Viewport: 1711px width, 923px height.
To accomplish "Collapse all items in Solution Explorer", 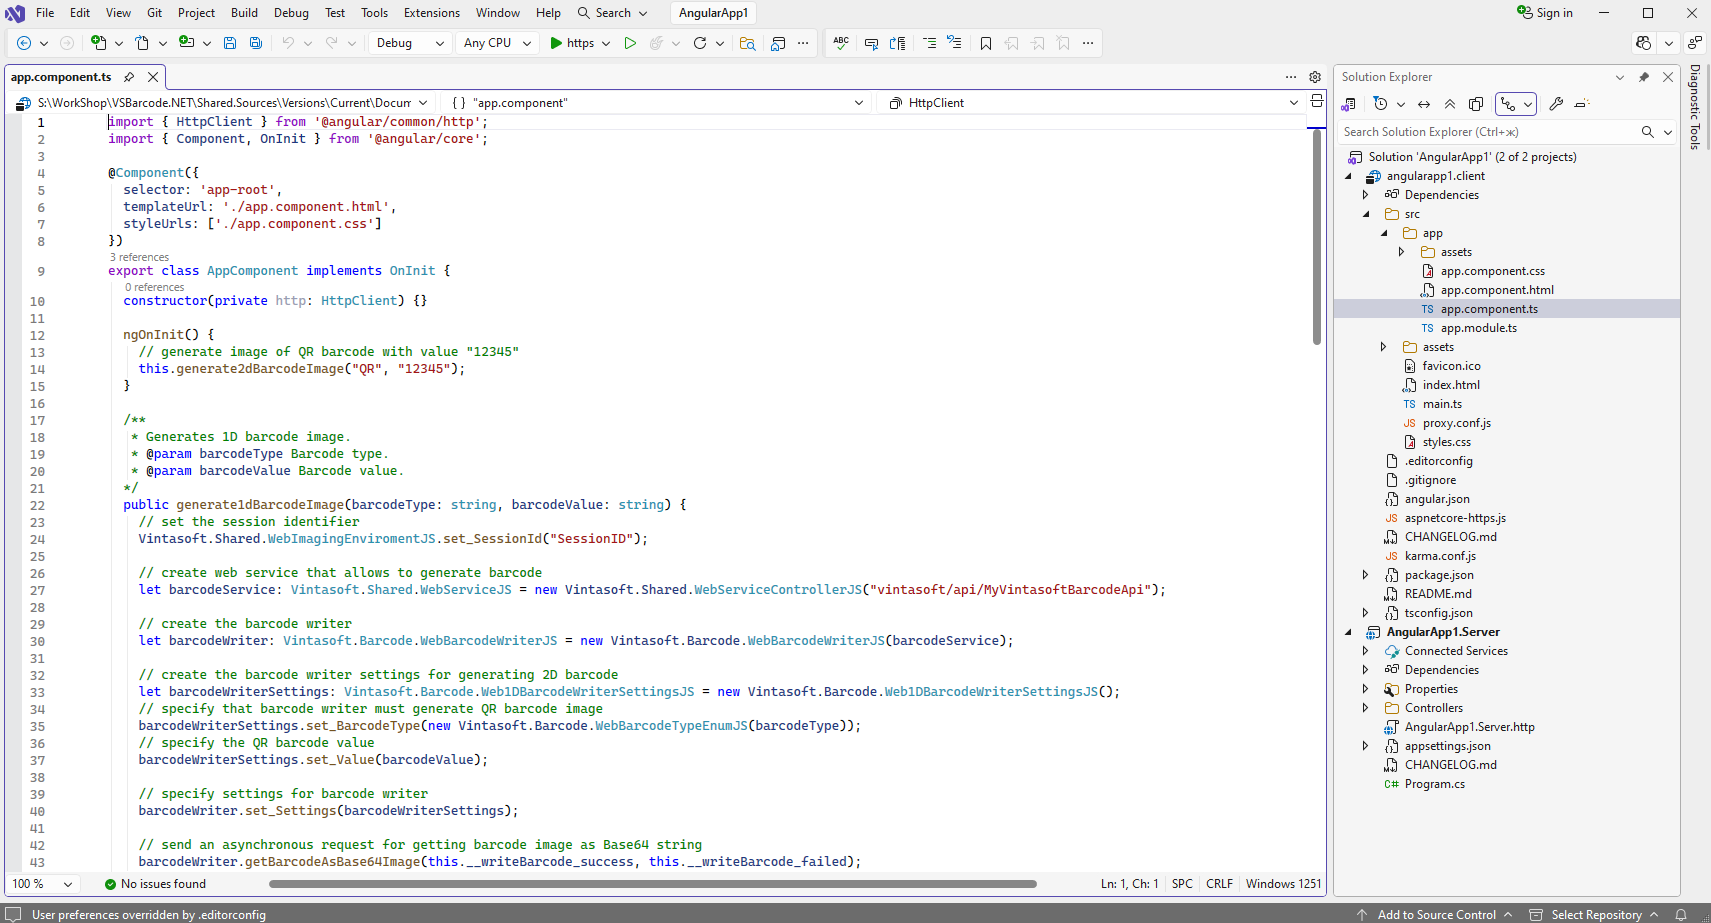I will (x=1449, y=104).
